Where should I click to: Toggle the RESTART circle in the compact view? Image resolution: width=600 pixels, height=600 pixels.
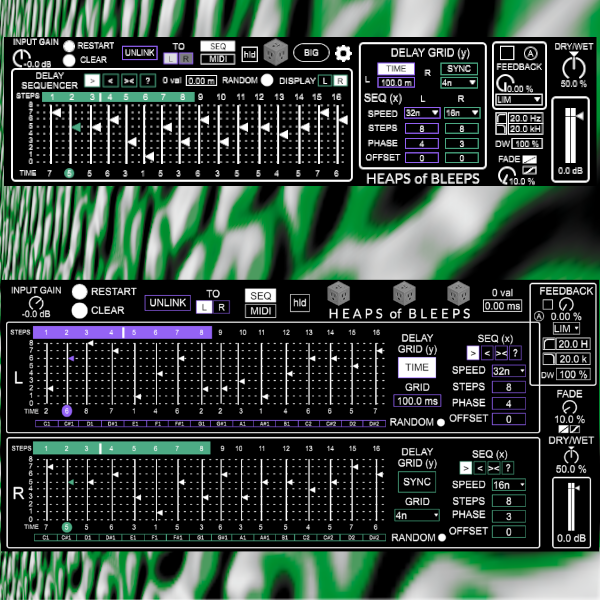pos(69,46)
